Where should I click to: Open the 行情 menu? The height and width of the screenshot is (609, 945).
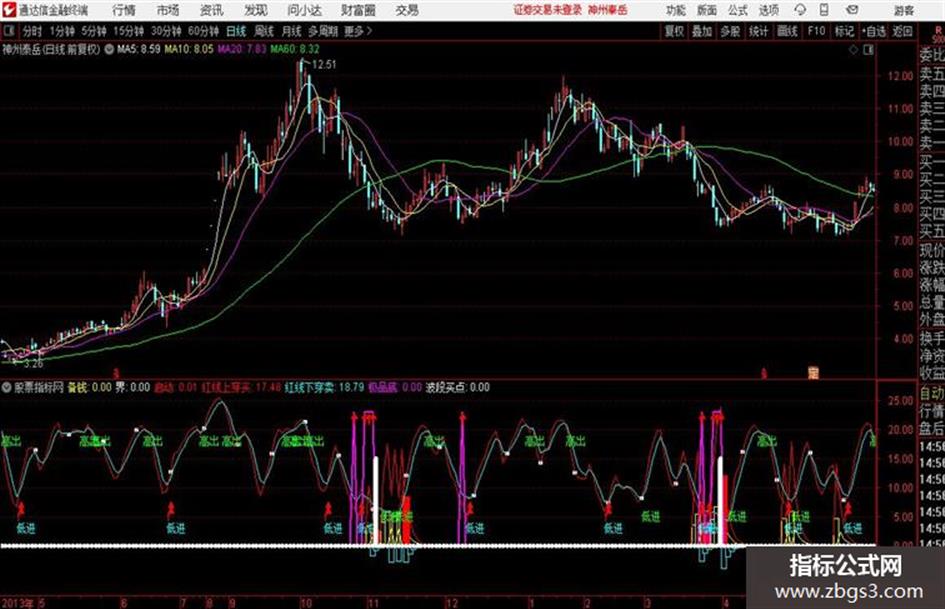tap(124, 10)
